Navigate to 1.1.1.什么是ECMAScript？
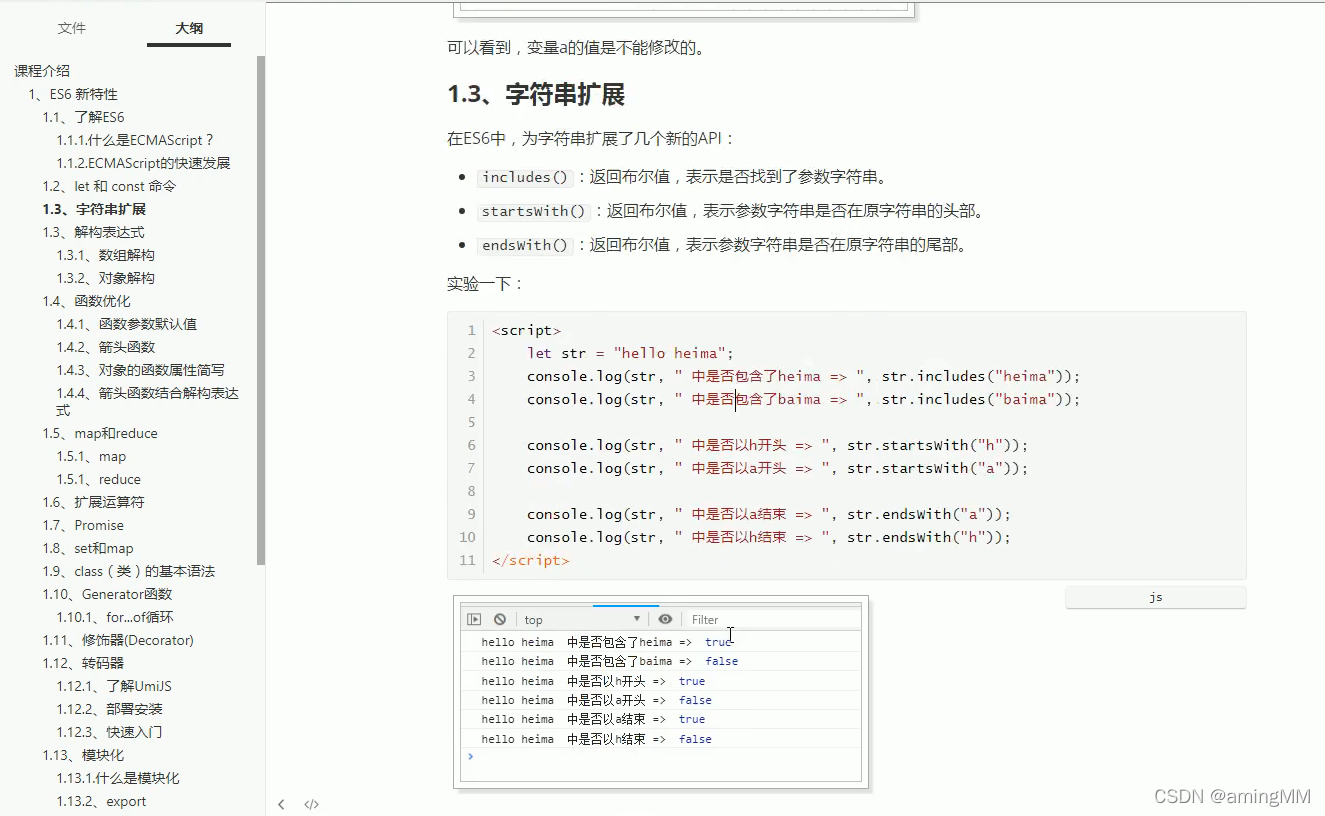The image size is (1325, 816). [x=135, y=140]
